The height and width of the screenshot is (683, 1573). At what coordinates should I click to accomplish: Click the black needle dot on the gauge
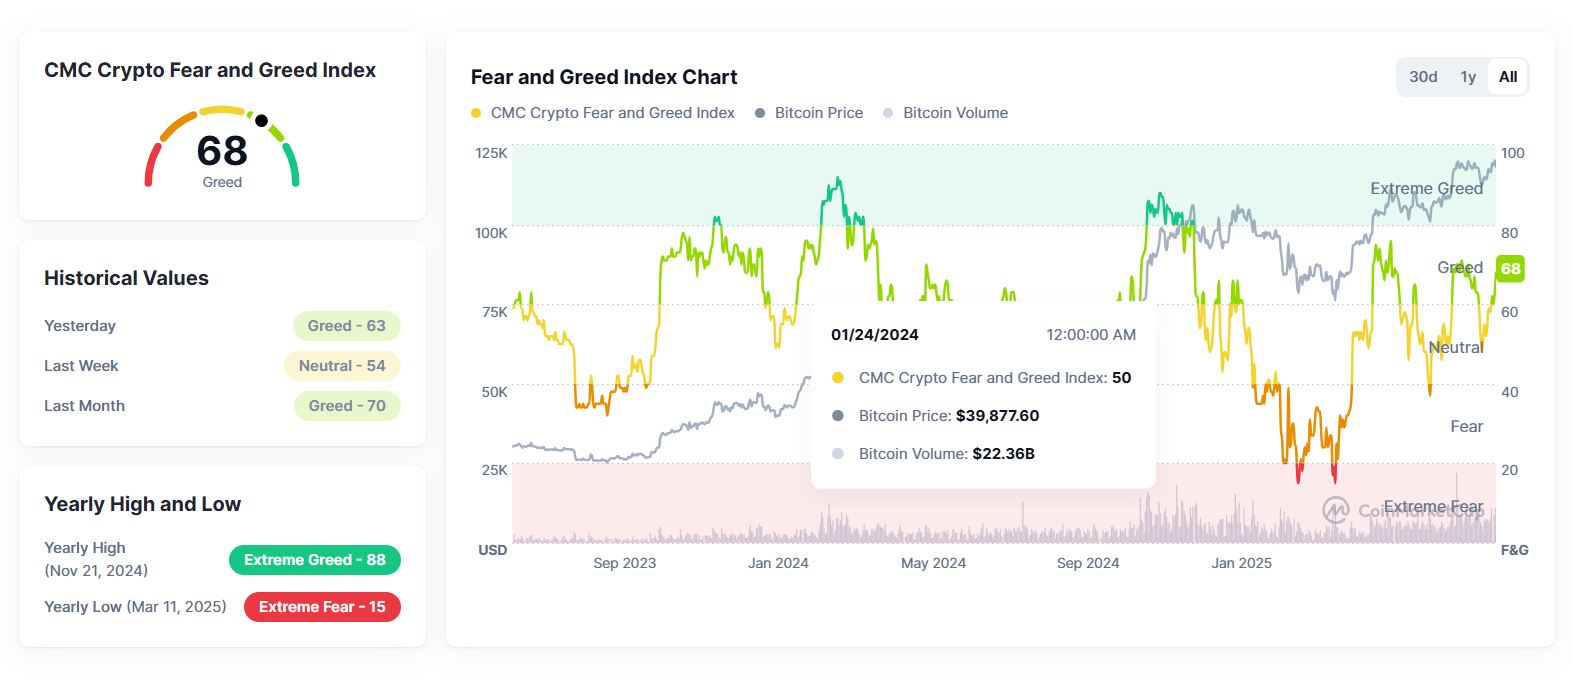pyautogui.click(x=262, y=122)
